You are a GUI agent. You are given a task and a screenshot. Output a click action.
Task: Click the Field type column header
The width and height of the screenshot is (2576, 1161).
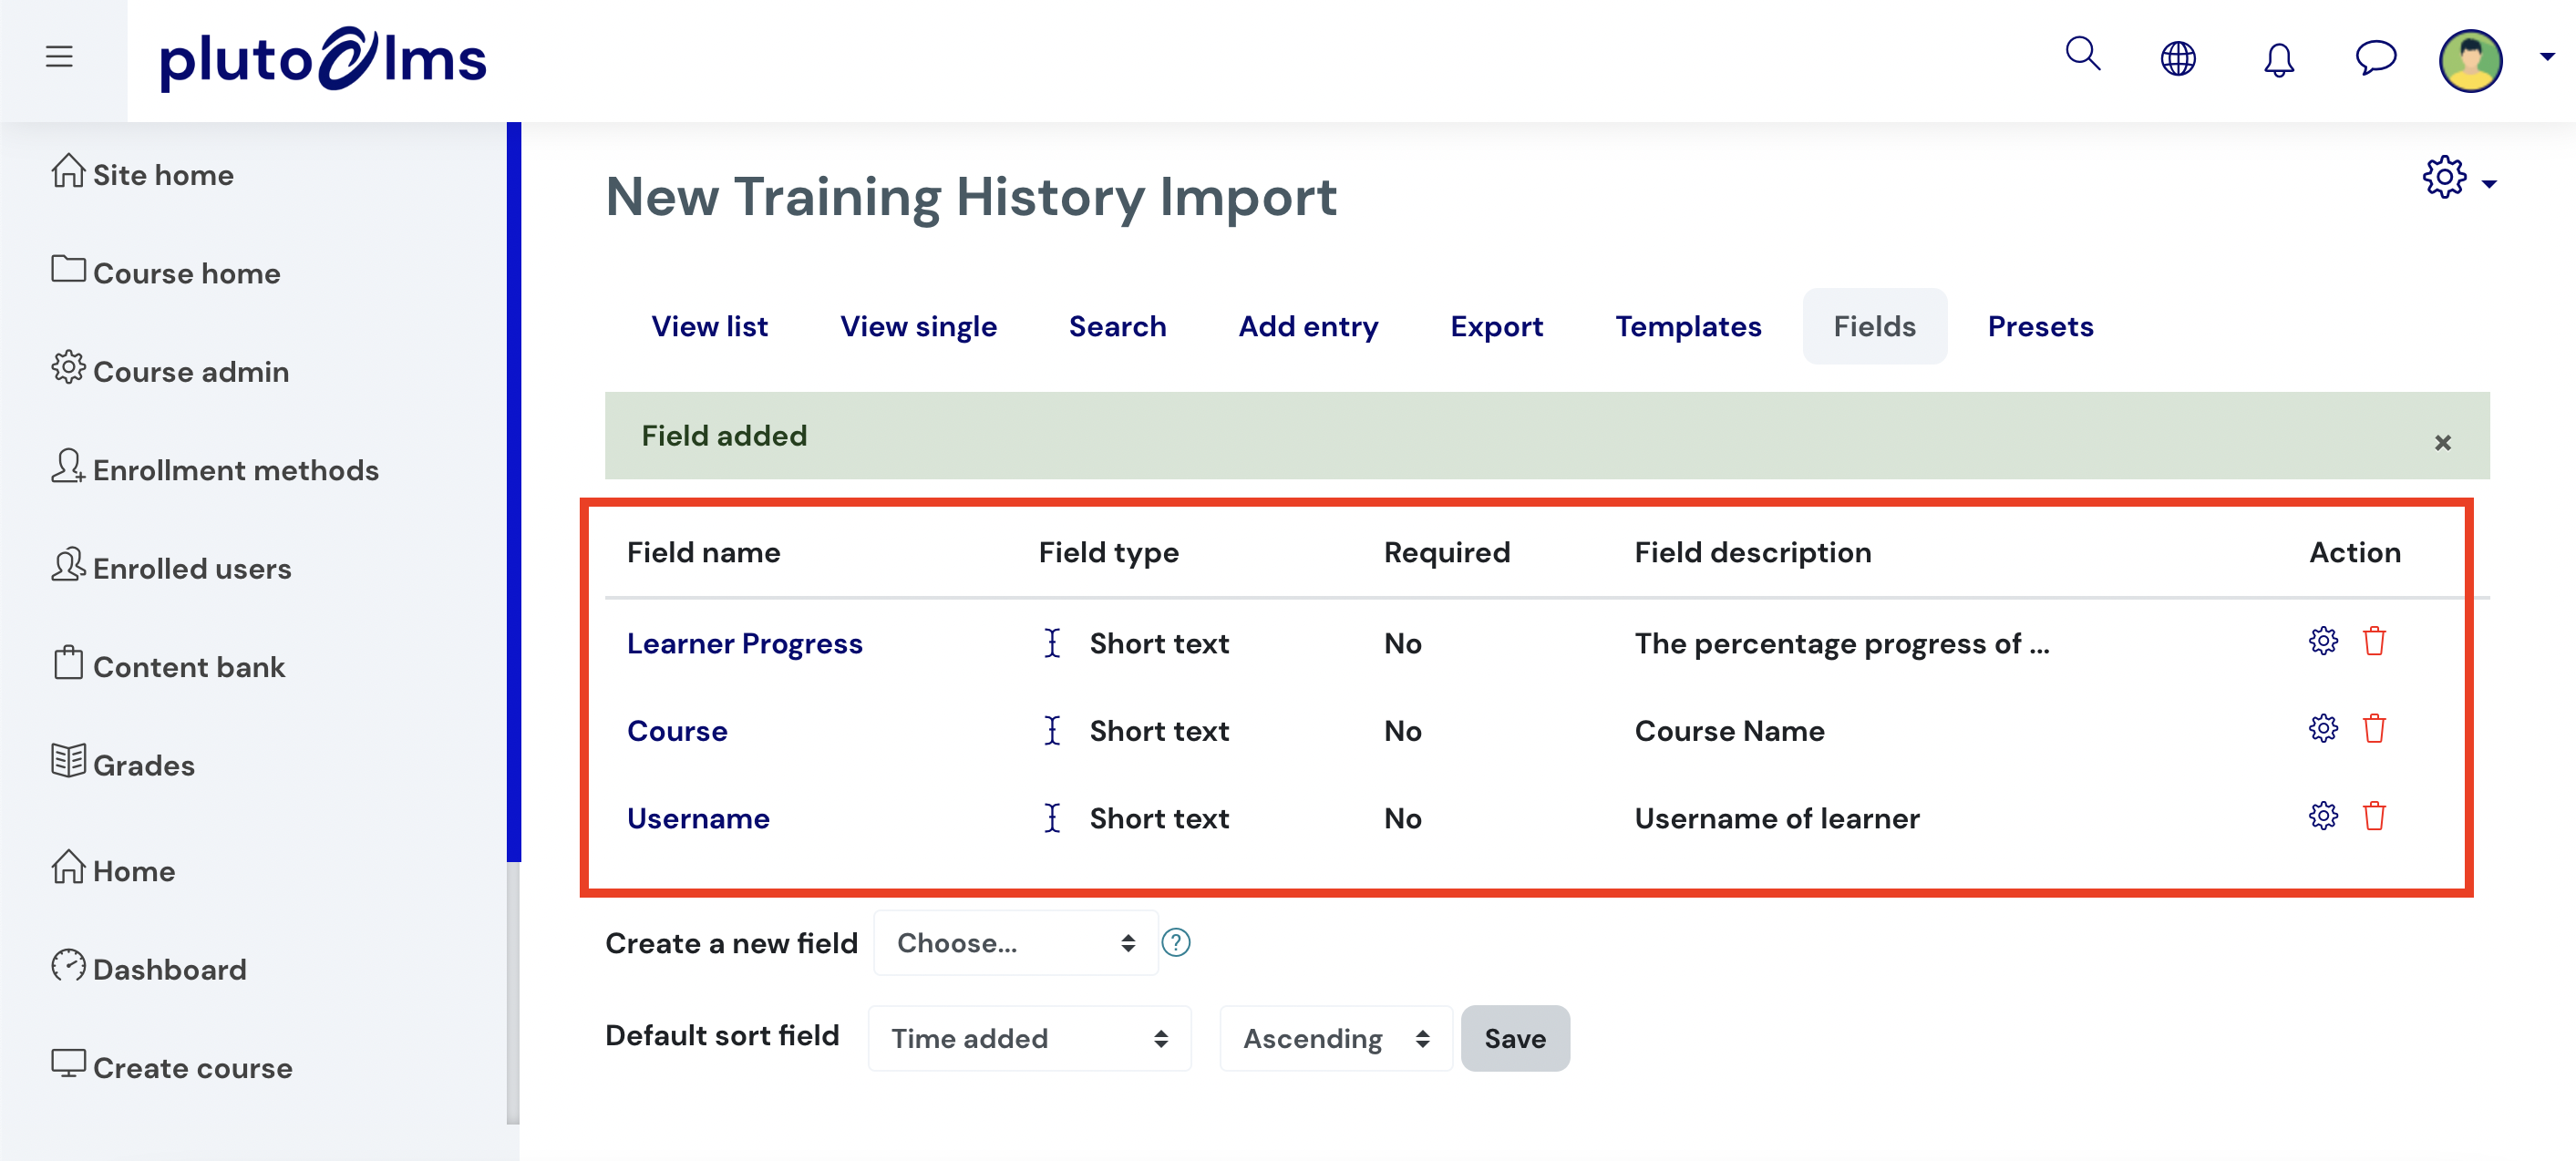point(1108,552)
